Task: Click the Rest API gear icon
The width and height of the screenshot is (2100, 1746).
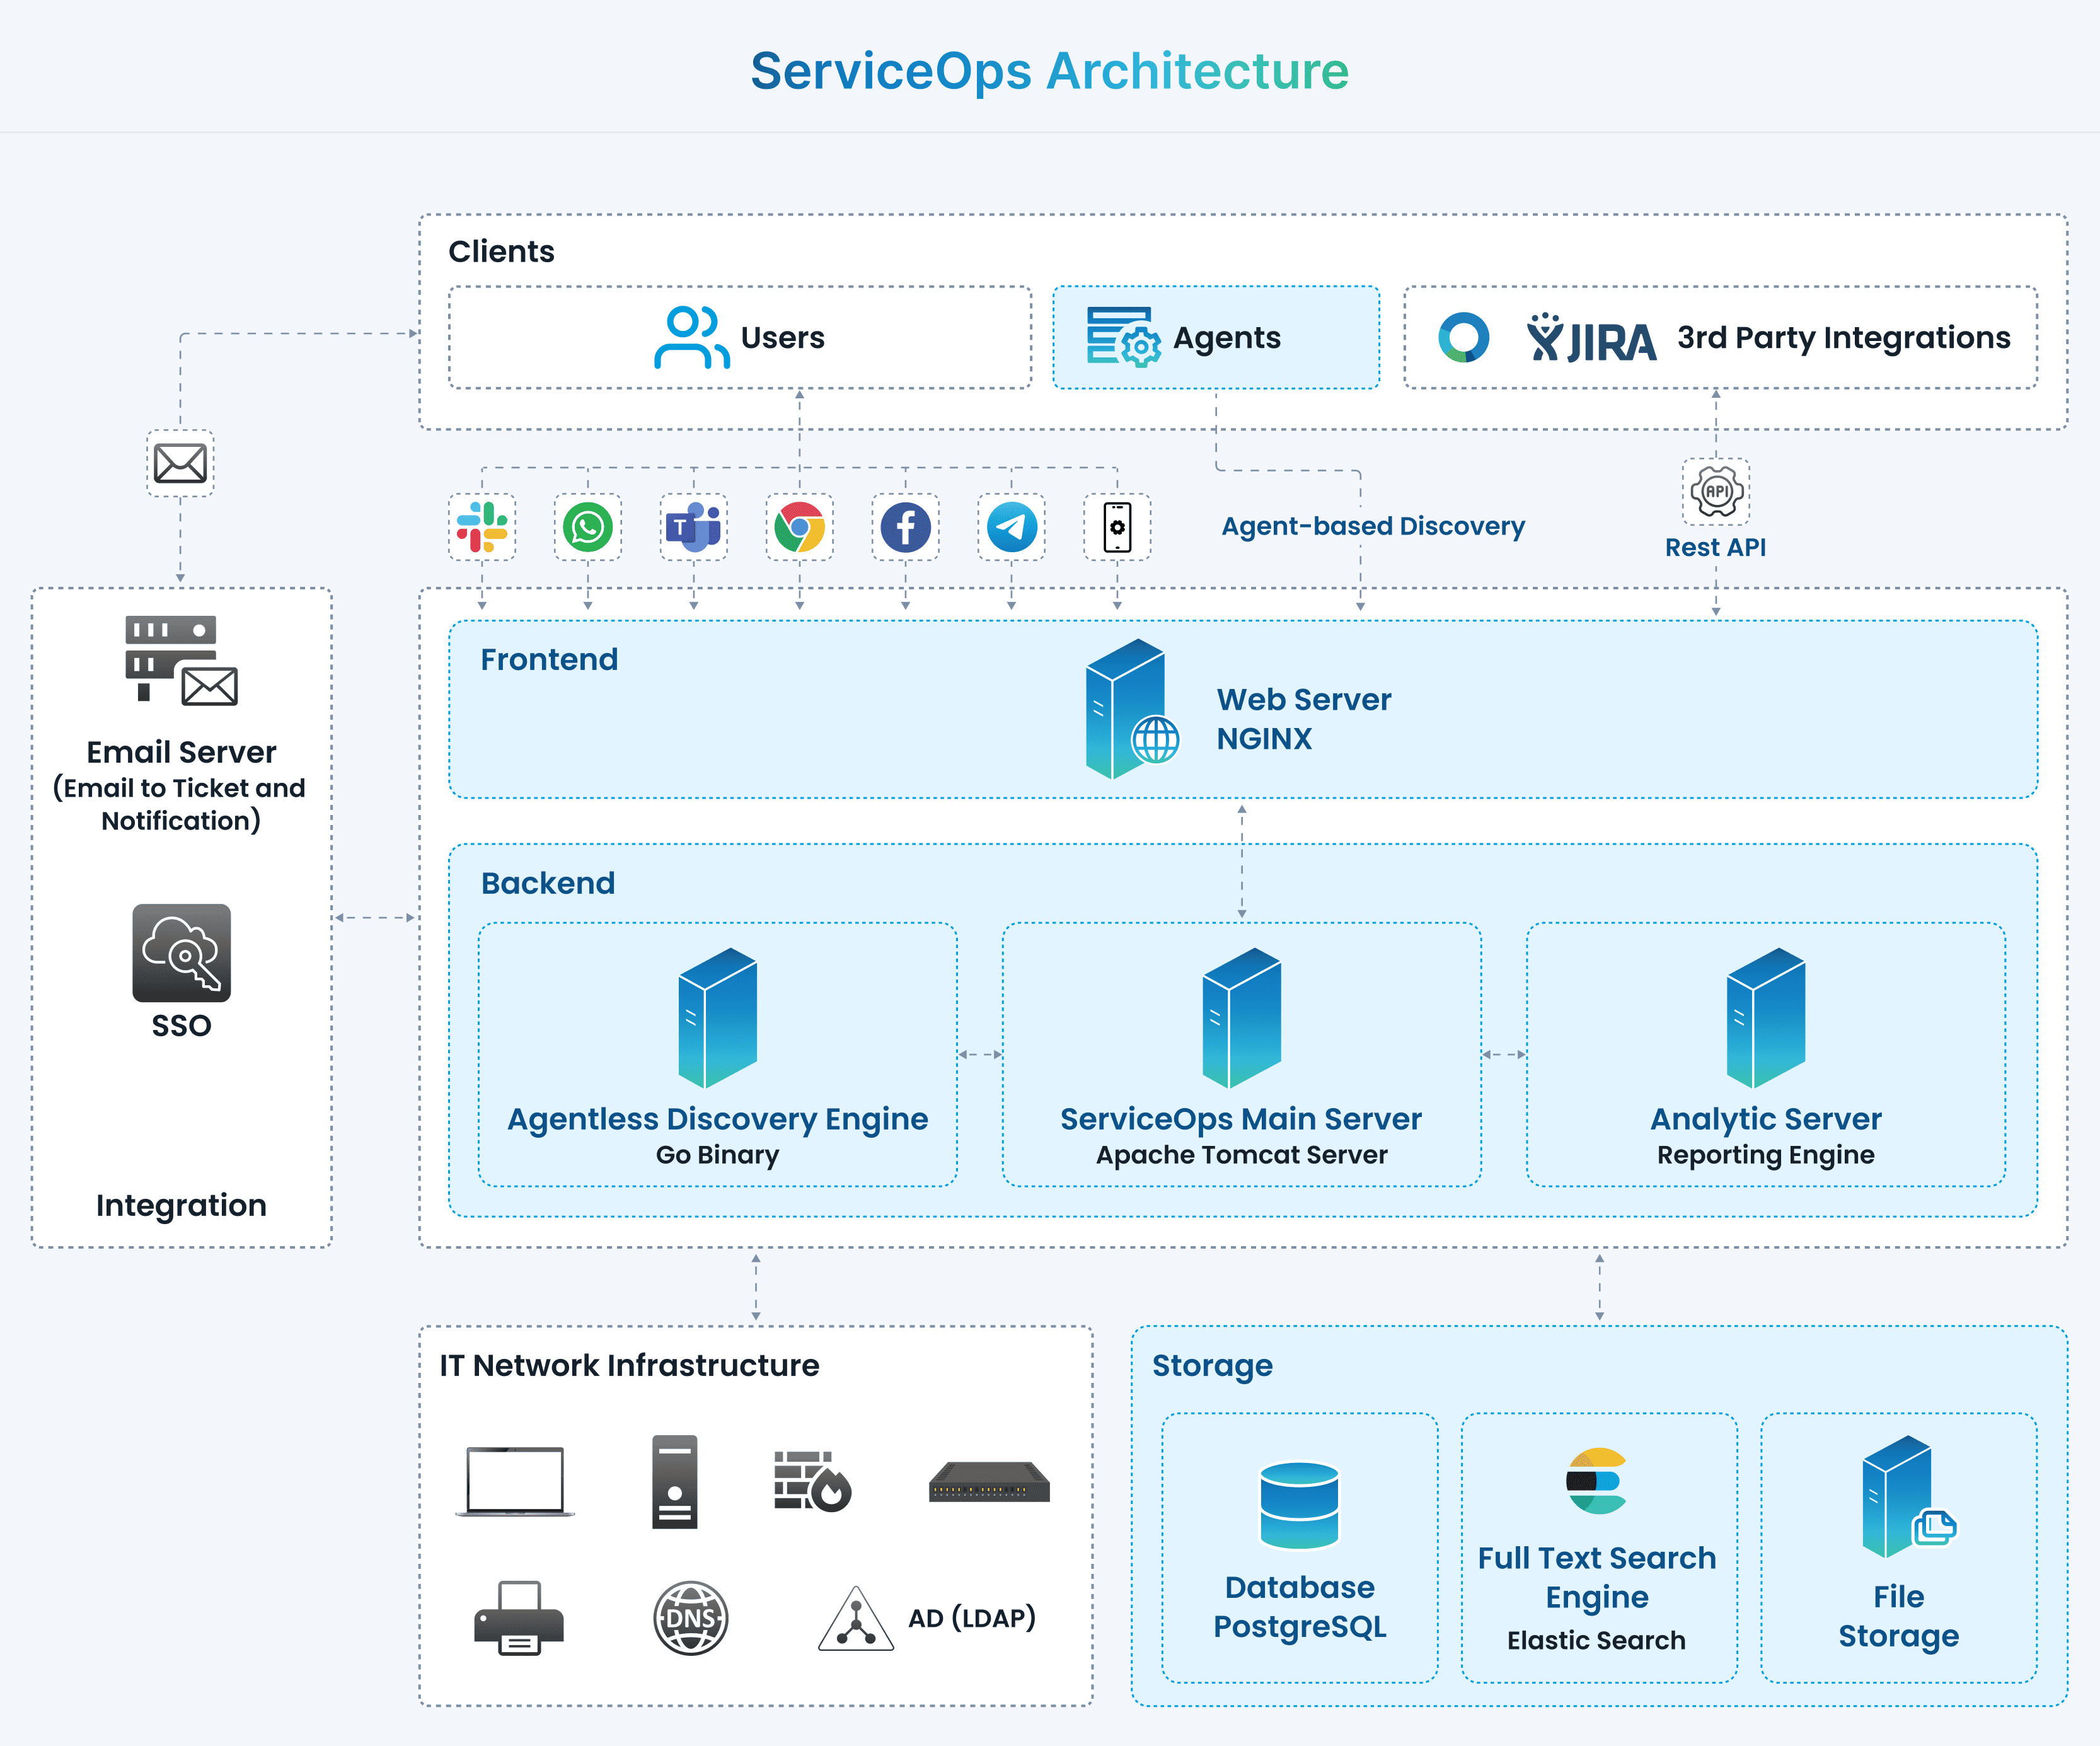Action: [1716, 492]
